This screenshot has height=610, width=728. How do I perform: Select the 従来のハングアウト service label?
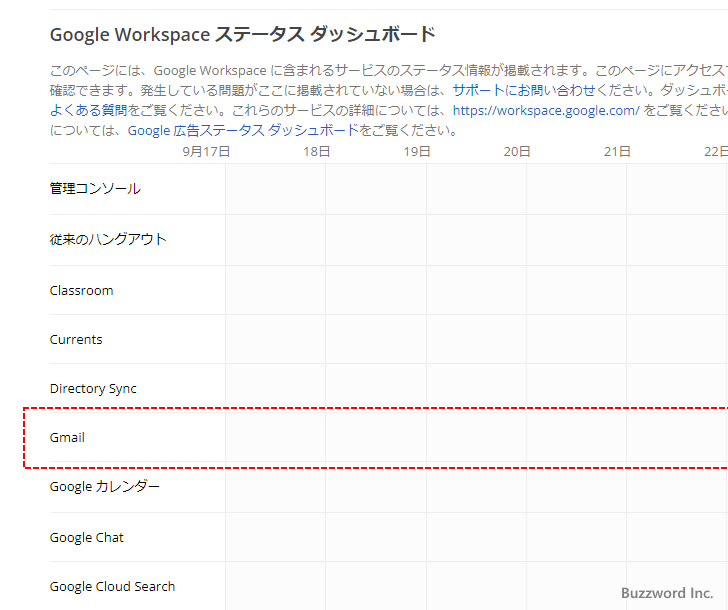coord(108,240)
